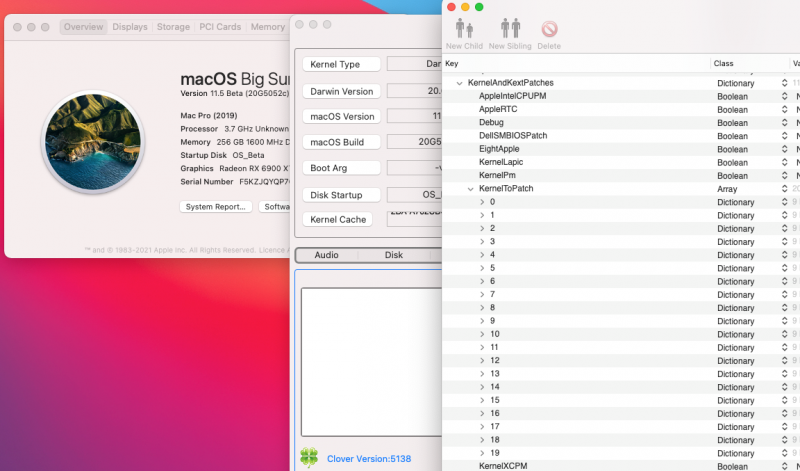Select the KernelLapic key row
The width and height of the screenshot is (800, 471).
point(621,163)
